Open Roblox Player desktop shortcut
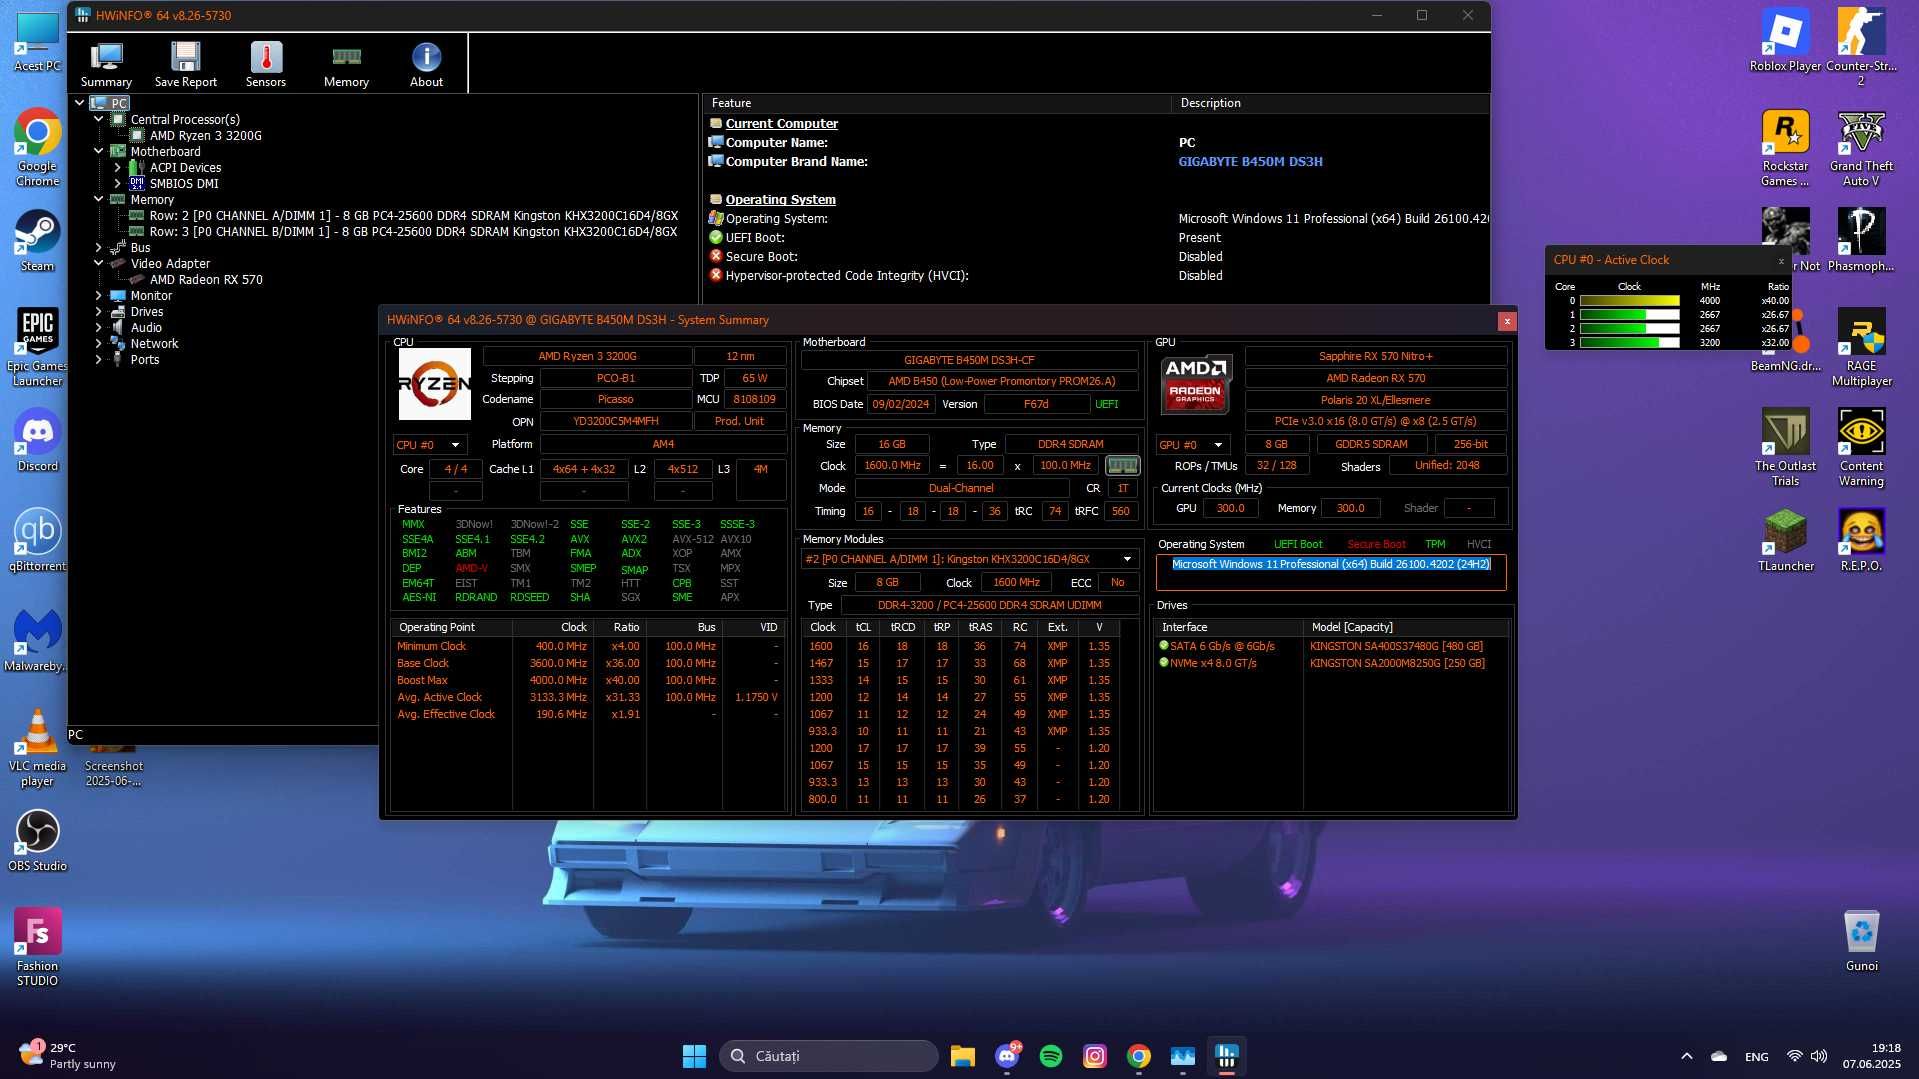Screen dimensions: 1919x1079 (x=1785, y=40)
